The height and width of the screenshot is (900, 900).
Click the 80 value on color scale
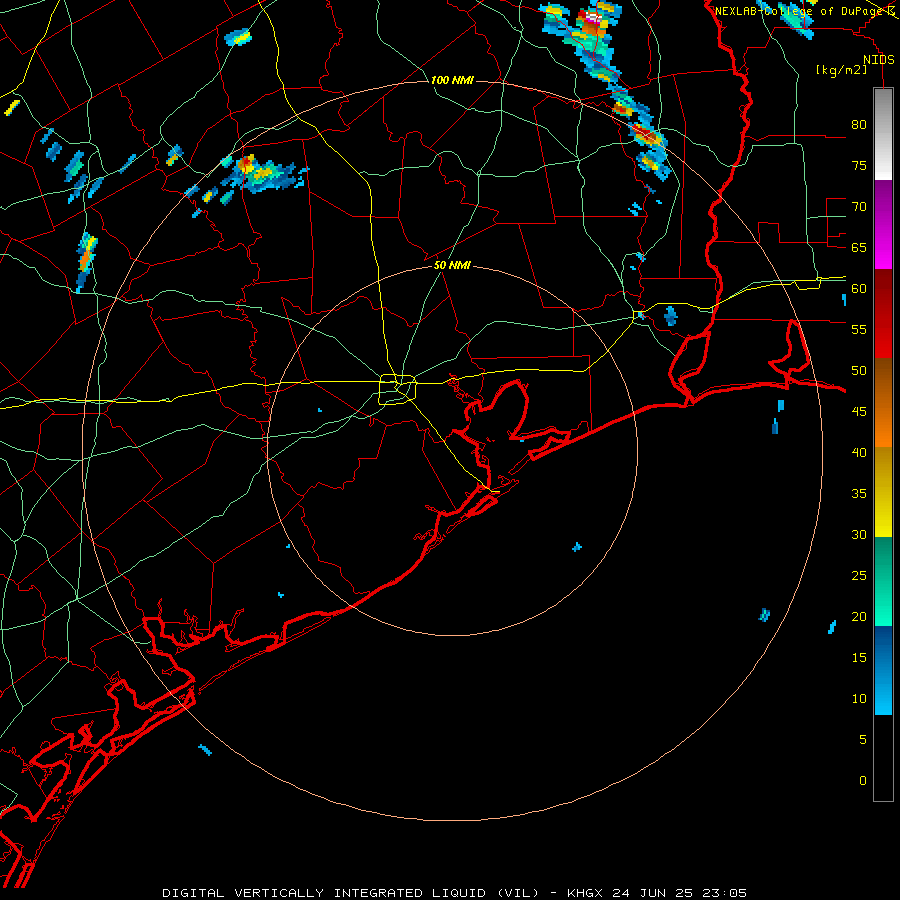pos(859,125)
